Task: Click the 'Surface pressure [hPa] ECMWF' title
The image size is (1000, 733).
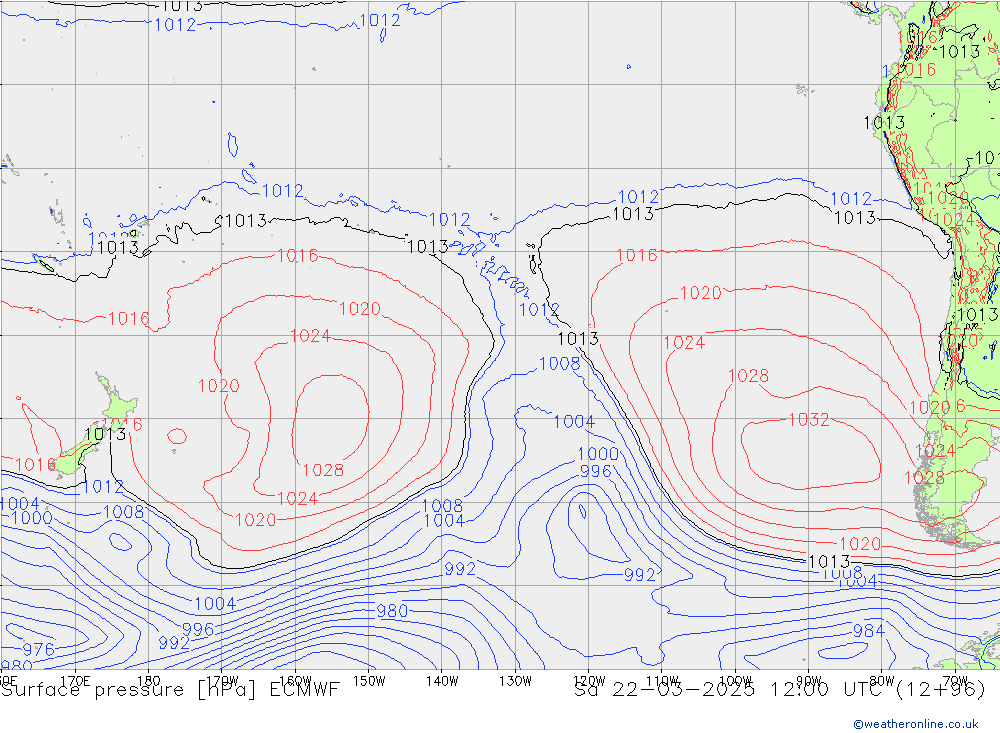Action: [x=170, y=690]
